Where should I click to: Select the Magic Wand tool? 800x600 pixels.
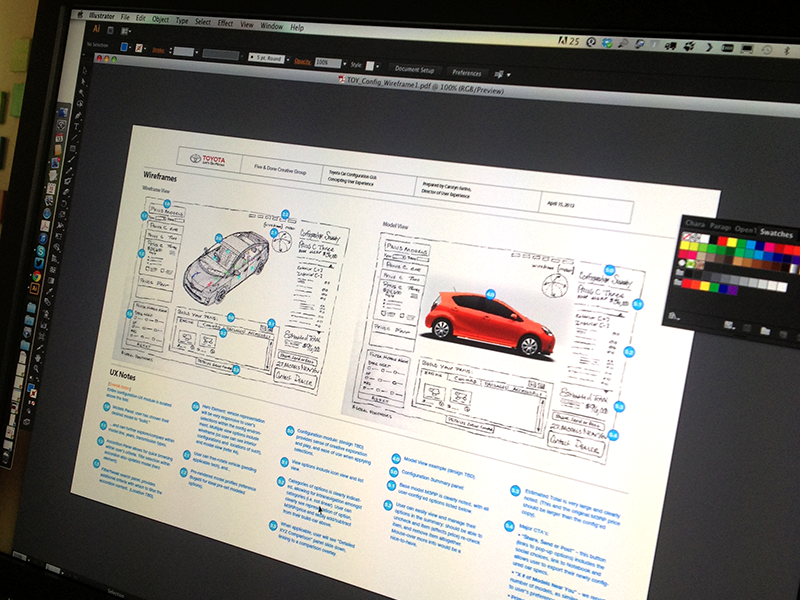point(82,93)
